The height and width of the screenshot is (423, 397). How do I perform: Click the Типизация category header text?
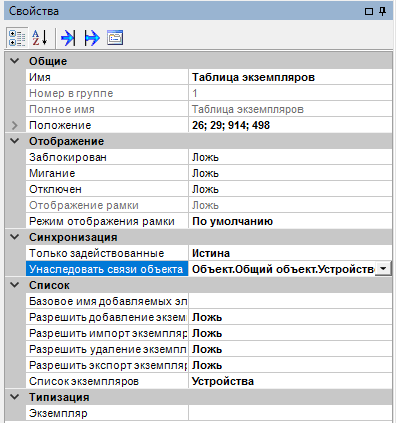(x=59, y=397)
